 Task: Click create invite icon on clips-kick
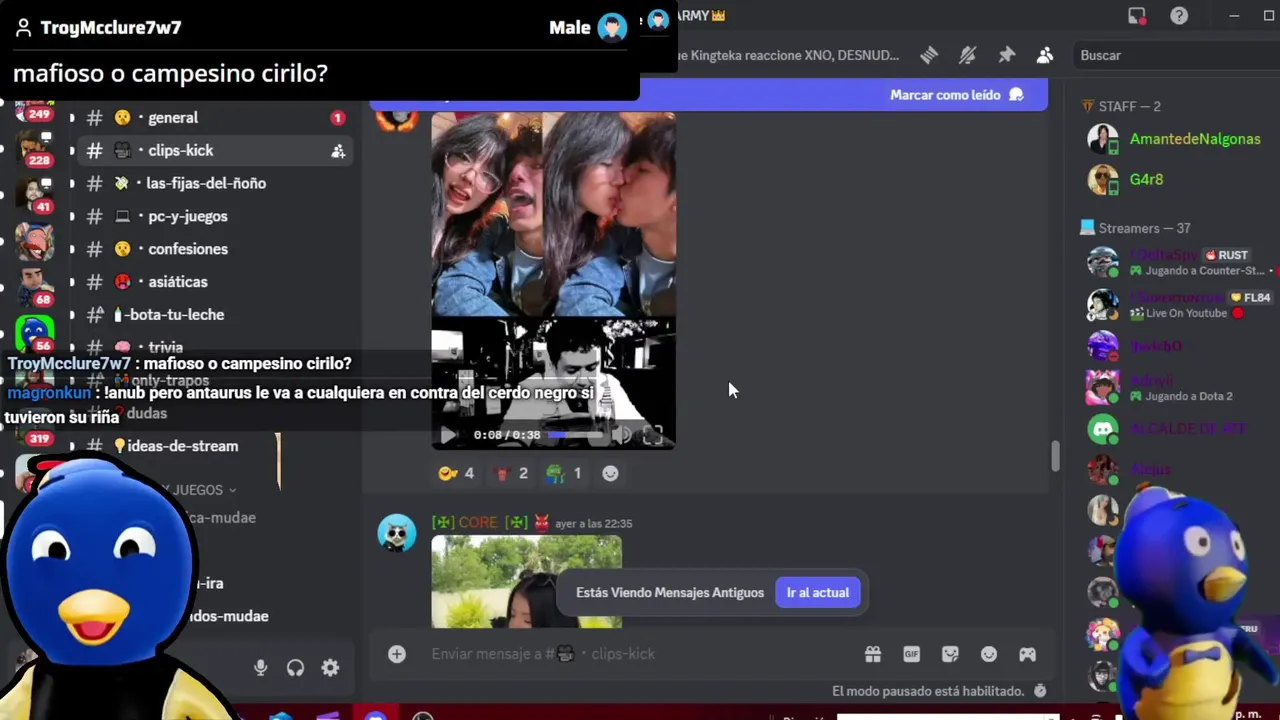point(338,151)
